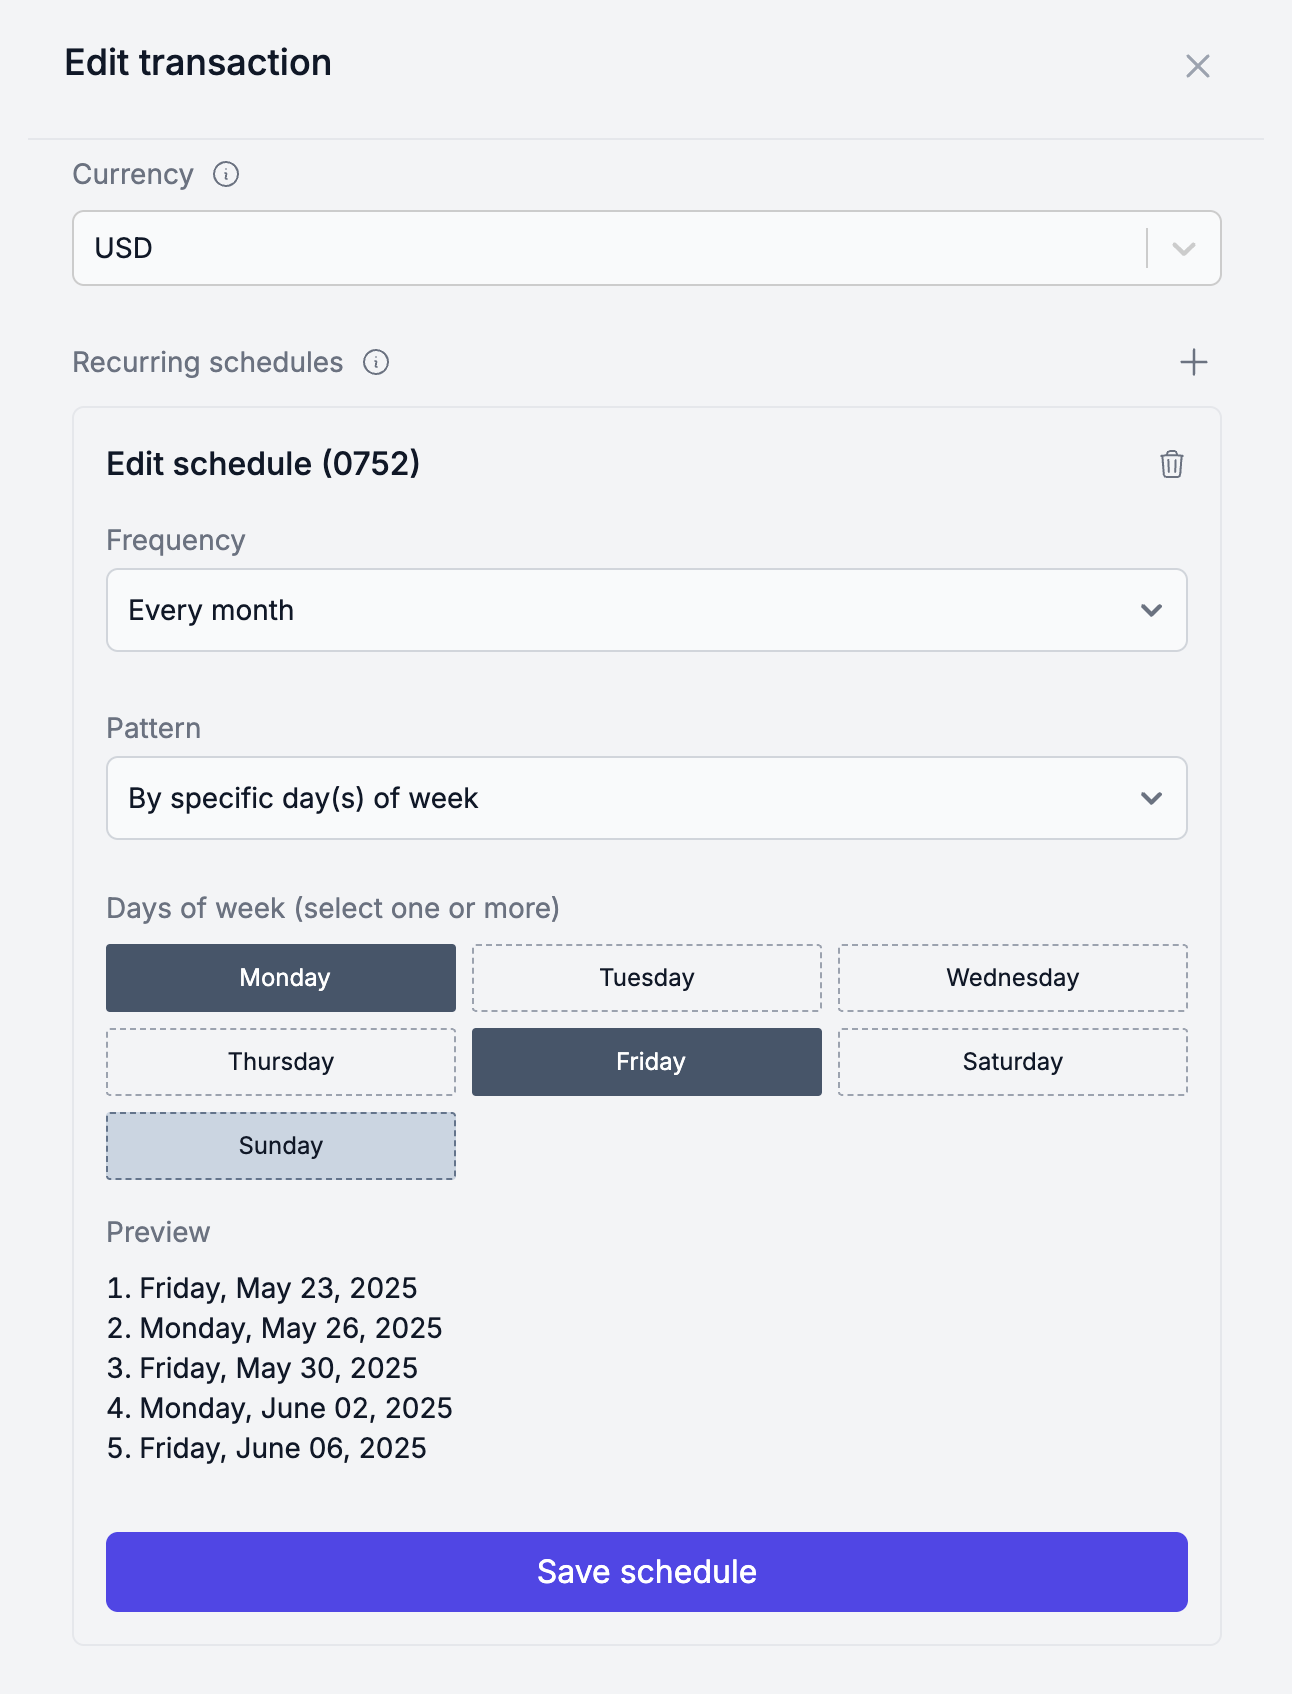1292x1694 pixels.
Task: Toggle Thursday in days of week
Action: click(281, 1062)
